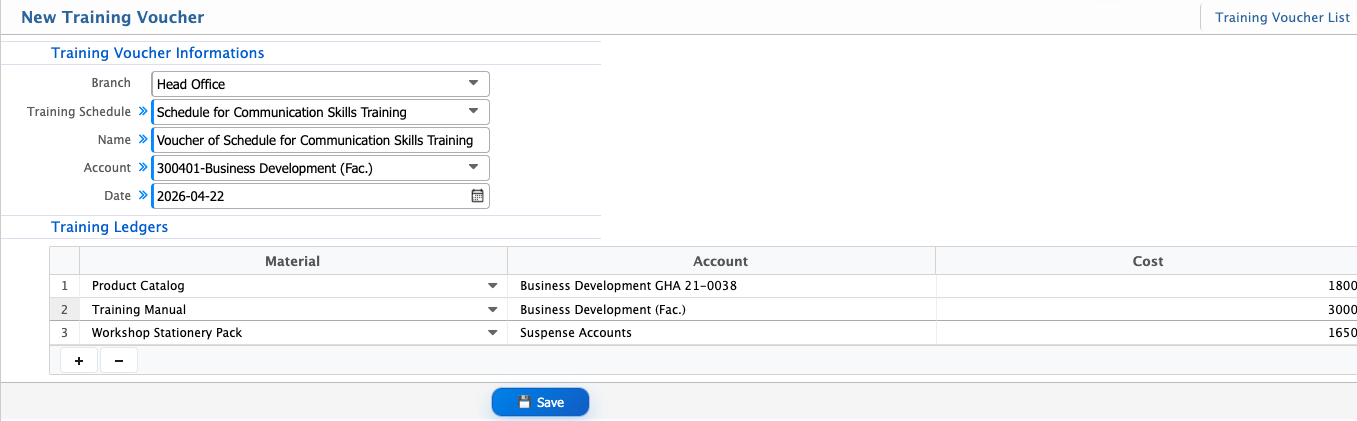
Task: Open Product Catalog material dropdown arrow
Action: point(492,286)
